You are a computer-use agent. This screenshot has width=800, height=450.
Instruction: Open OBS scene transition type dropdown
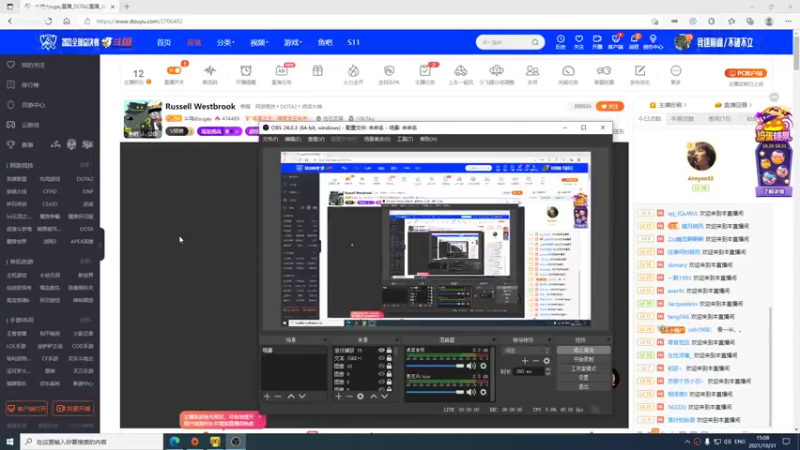527,351
